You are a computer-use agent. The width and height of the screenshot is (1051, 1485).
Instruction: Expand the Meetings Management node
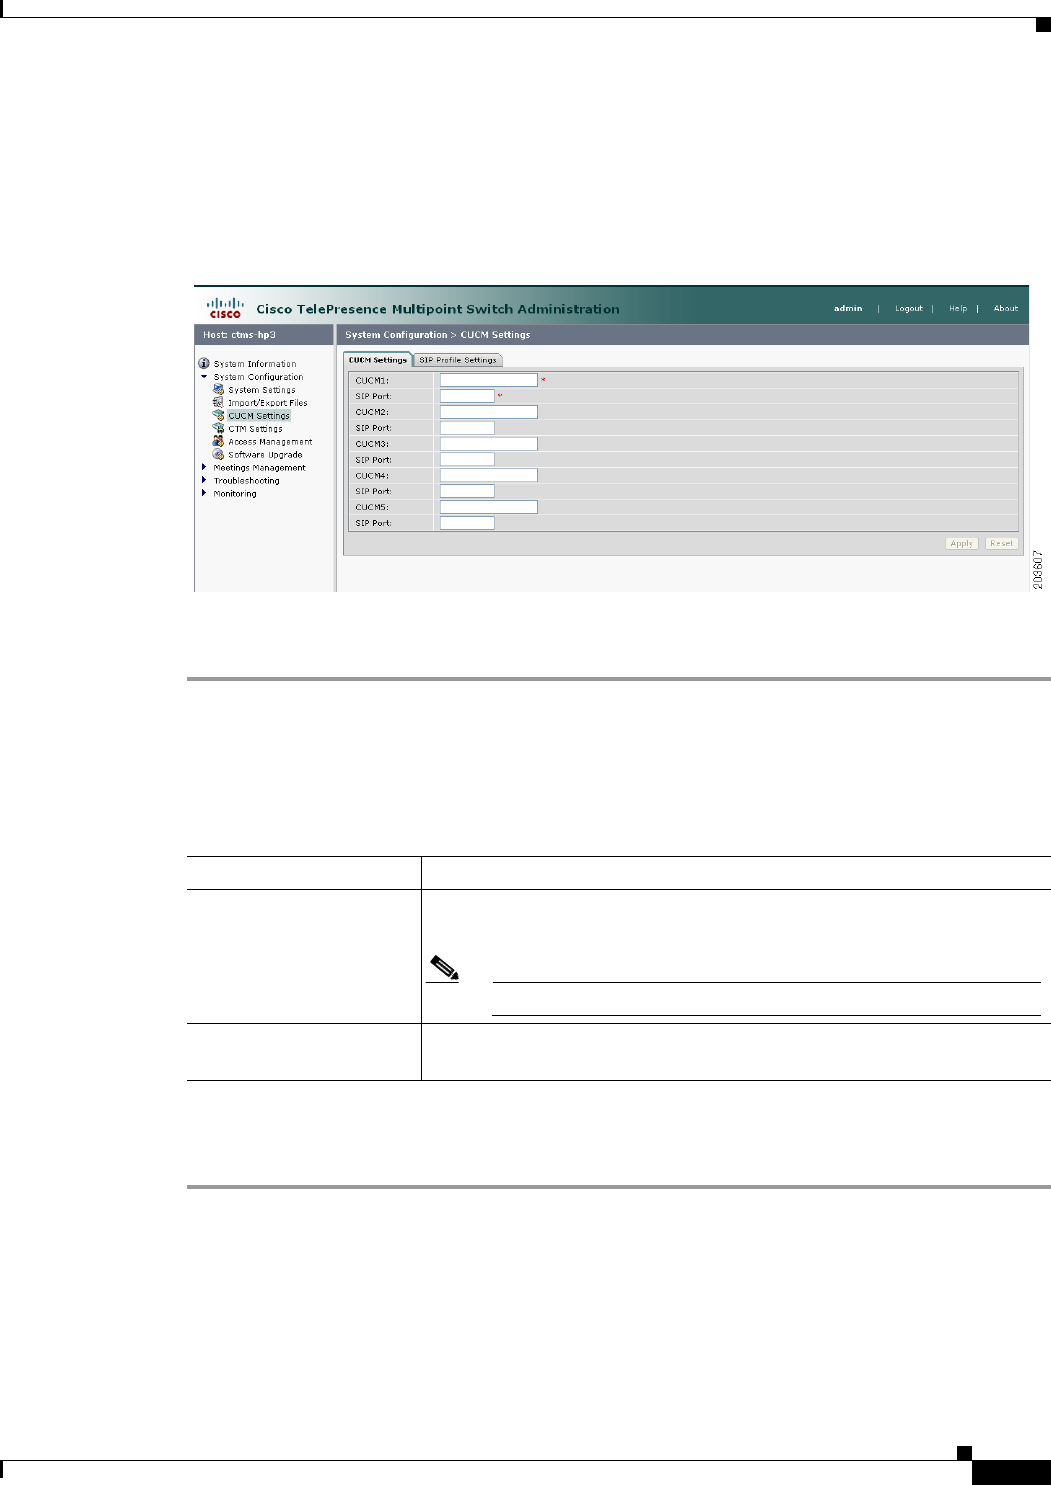point(204,467)
